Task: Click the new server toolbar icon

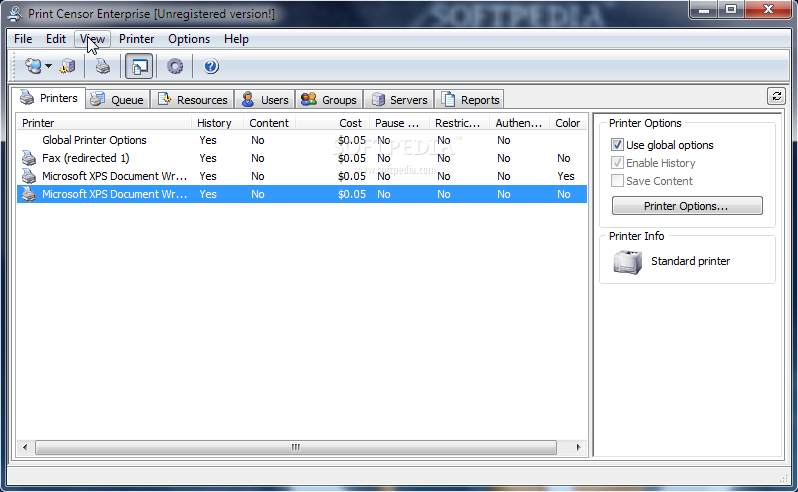Action: click(x=67, y=66)
